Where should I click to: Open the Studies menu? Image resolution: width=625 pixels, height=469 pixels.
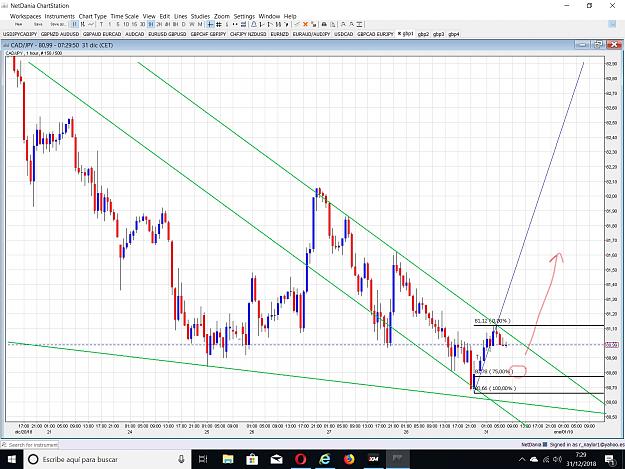[200, 16]
